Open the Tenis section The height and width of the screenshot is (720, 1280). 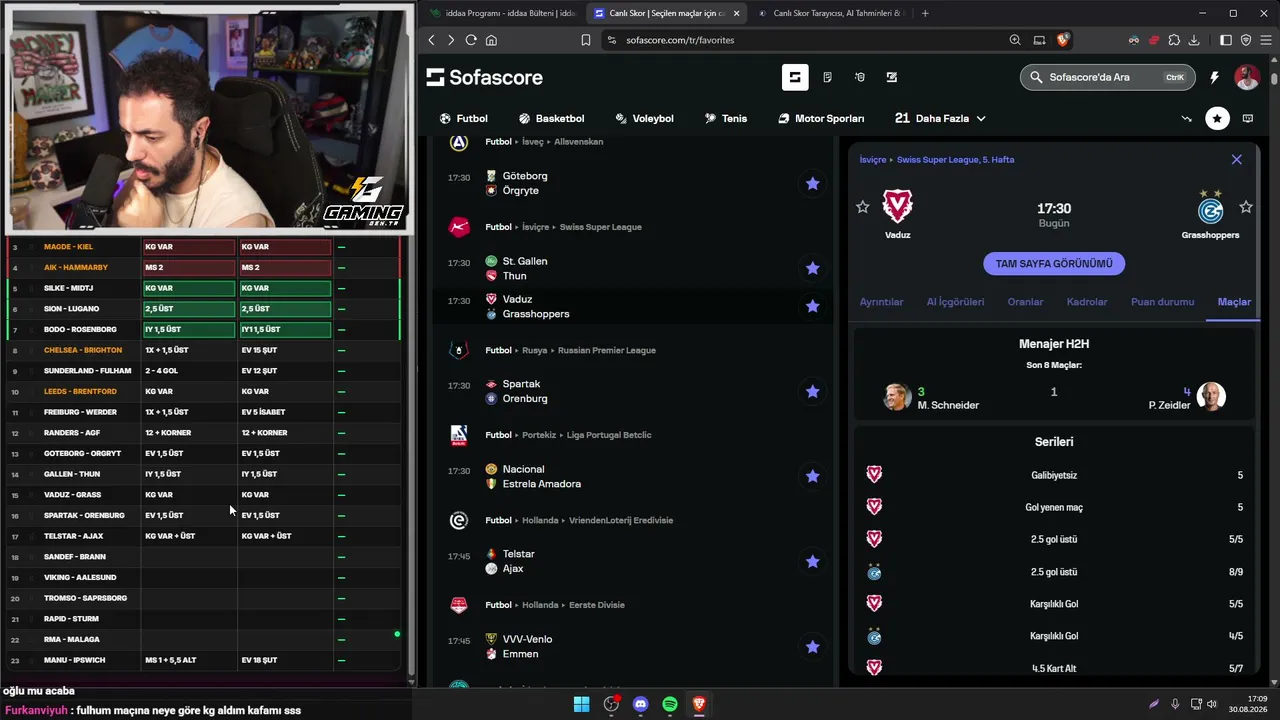pos(726,118)
